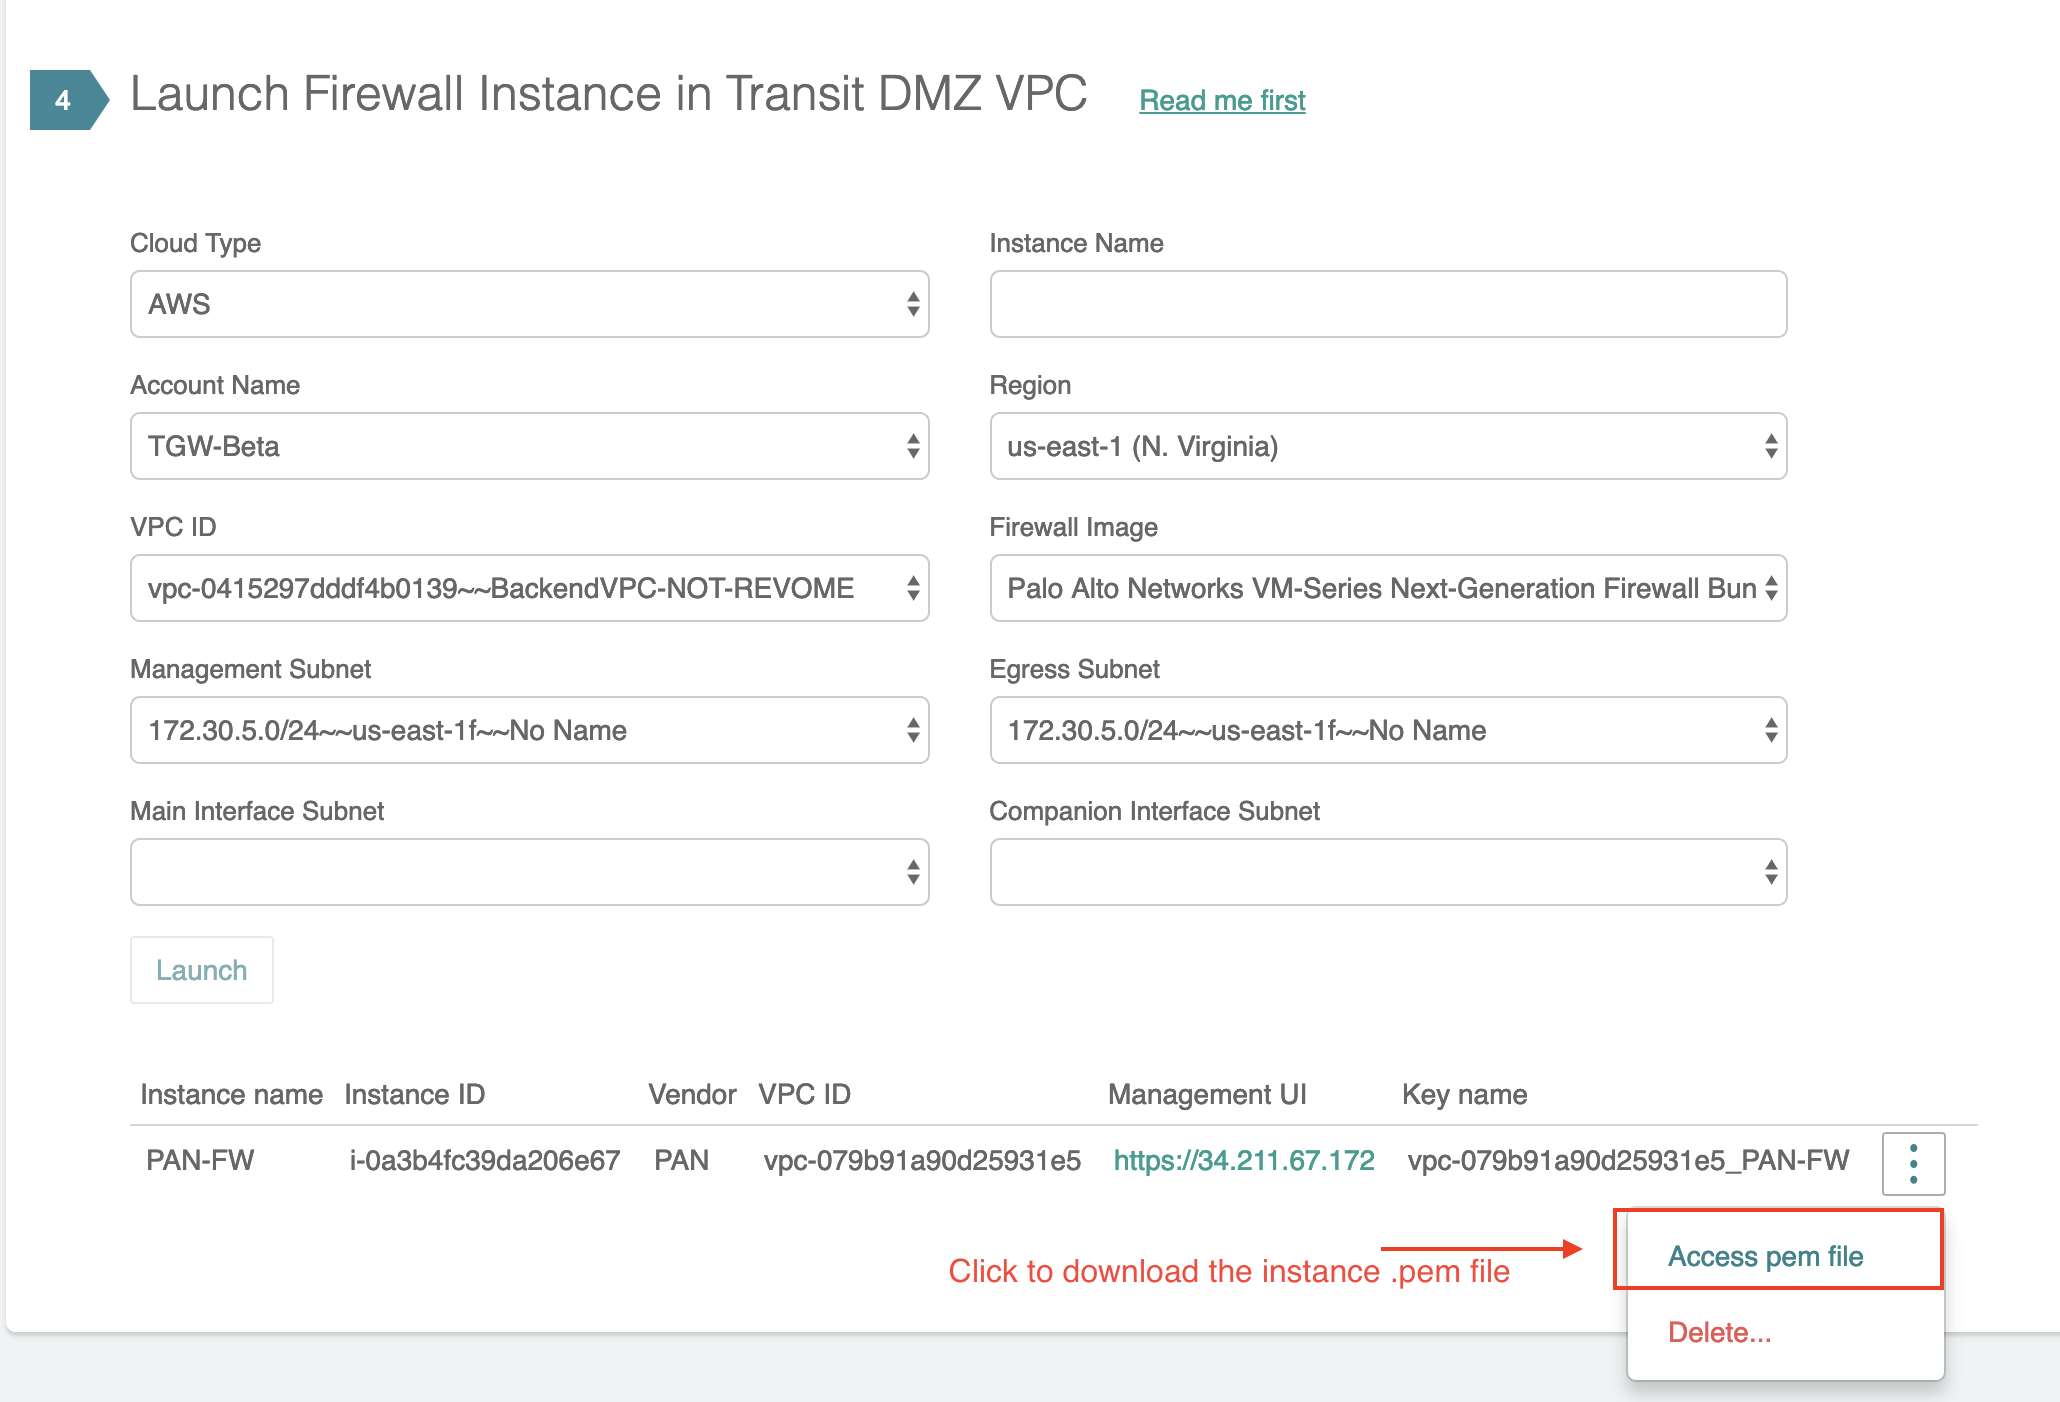The height and width of the screenshot is (1402, 2060).
Task: Expand the Management Subnet dropdown
Action: click(x=529, y=730)
